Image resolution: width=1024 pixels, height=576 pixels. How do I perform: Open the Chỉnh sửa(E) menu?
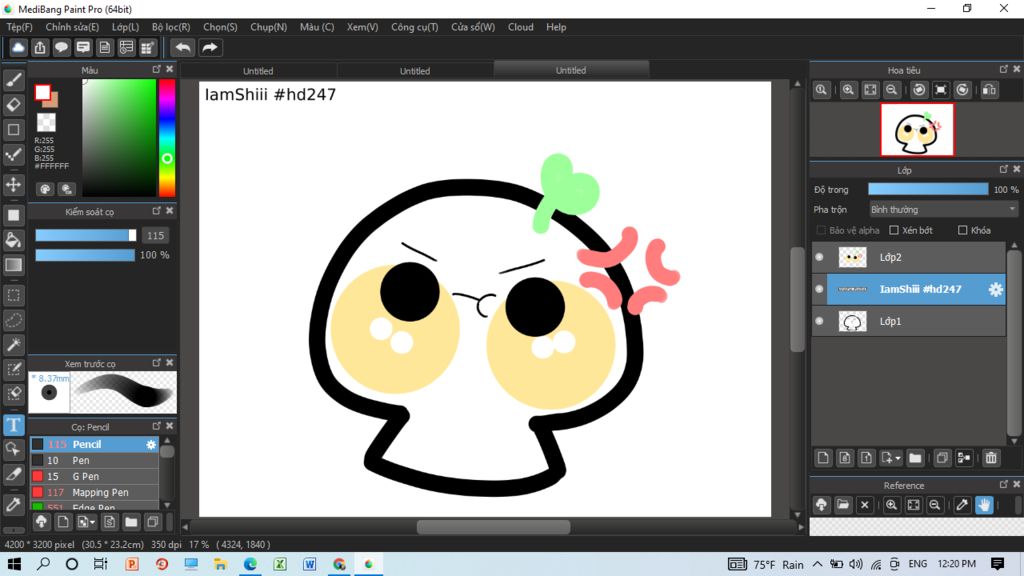(72, 27)
